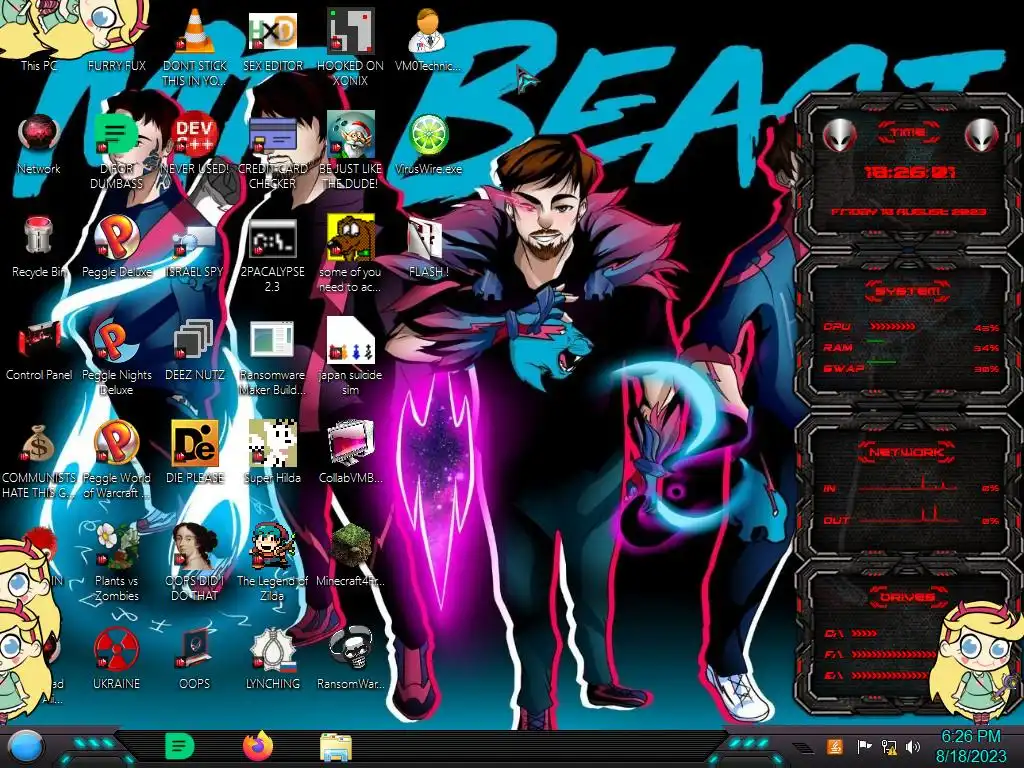Open the BE JUST LIKE THE DUDE icon
The width and height of the screenshot is (1024, 768).
[350, 134]
